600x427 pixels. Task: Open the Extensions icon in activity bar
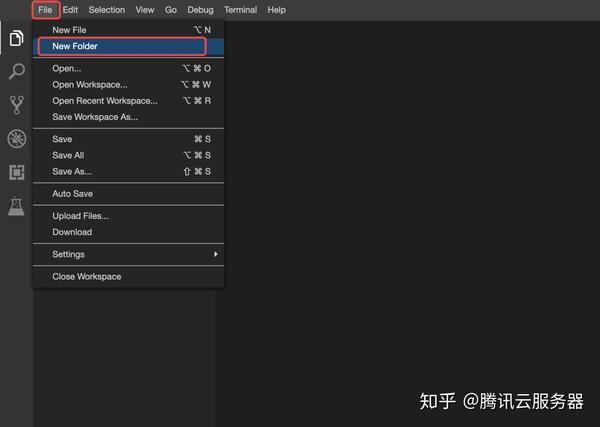(16, 172)
